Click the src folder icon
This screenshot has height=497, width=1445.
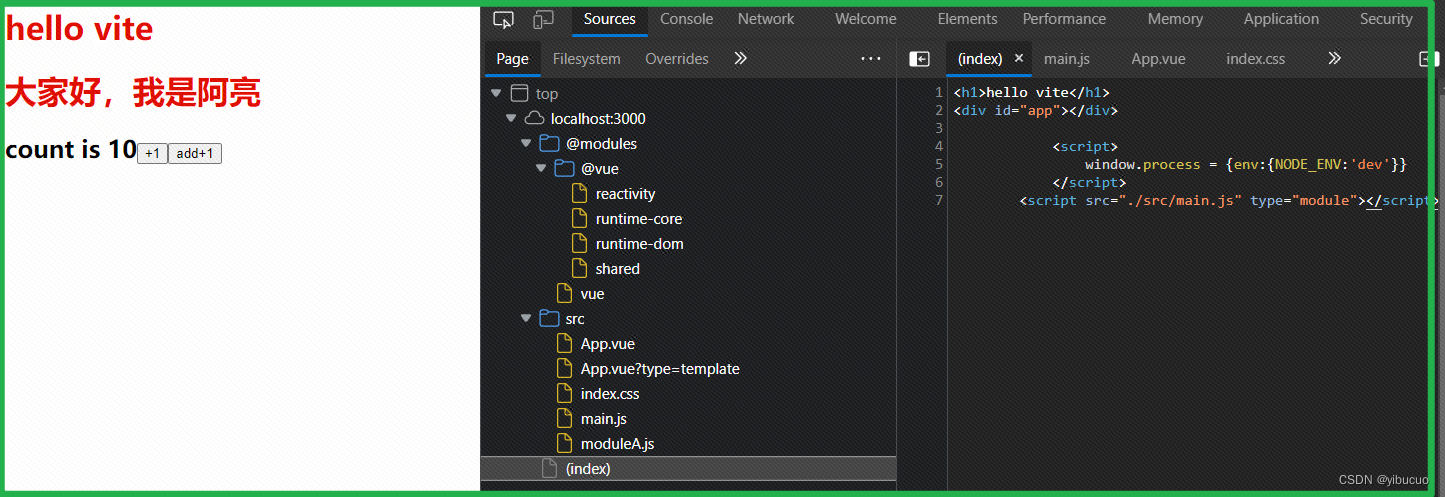point(549,318)
